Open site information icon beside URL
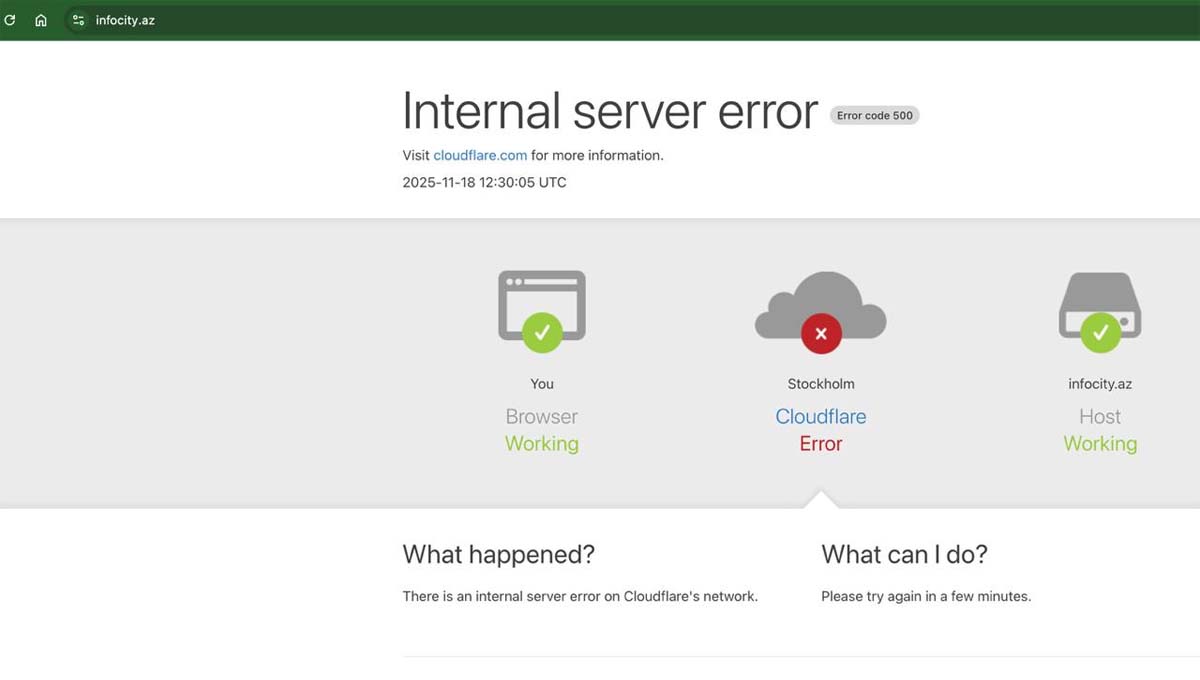 78,20
